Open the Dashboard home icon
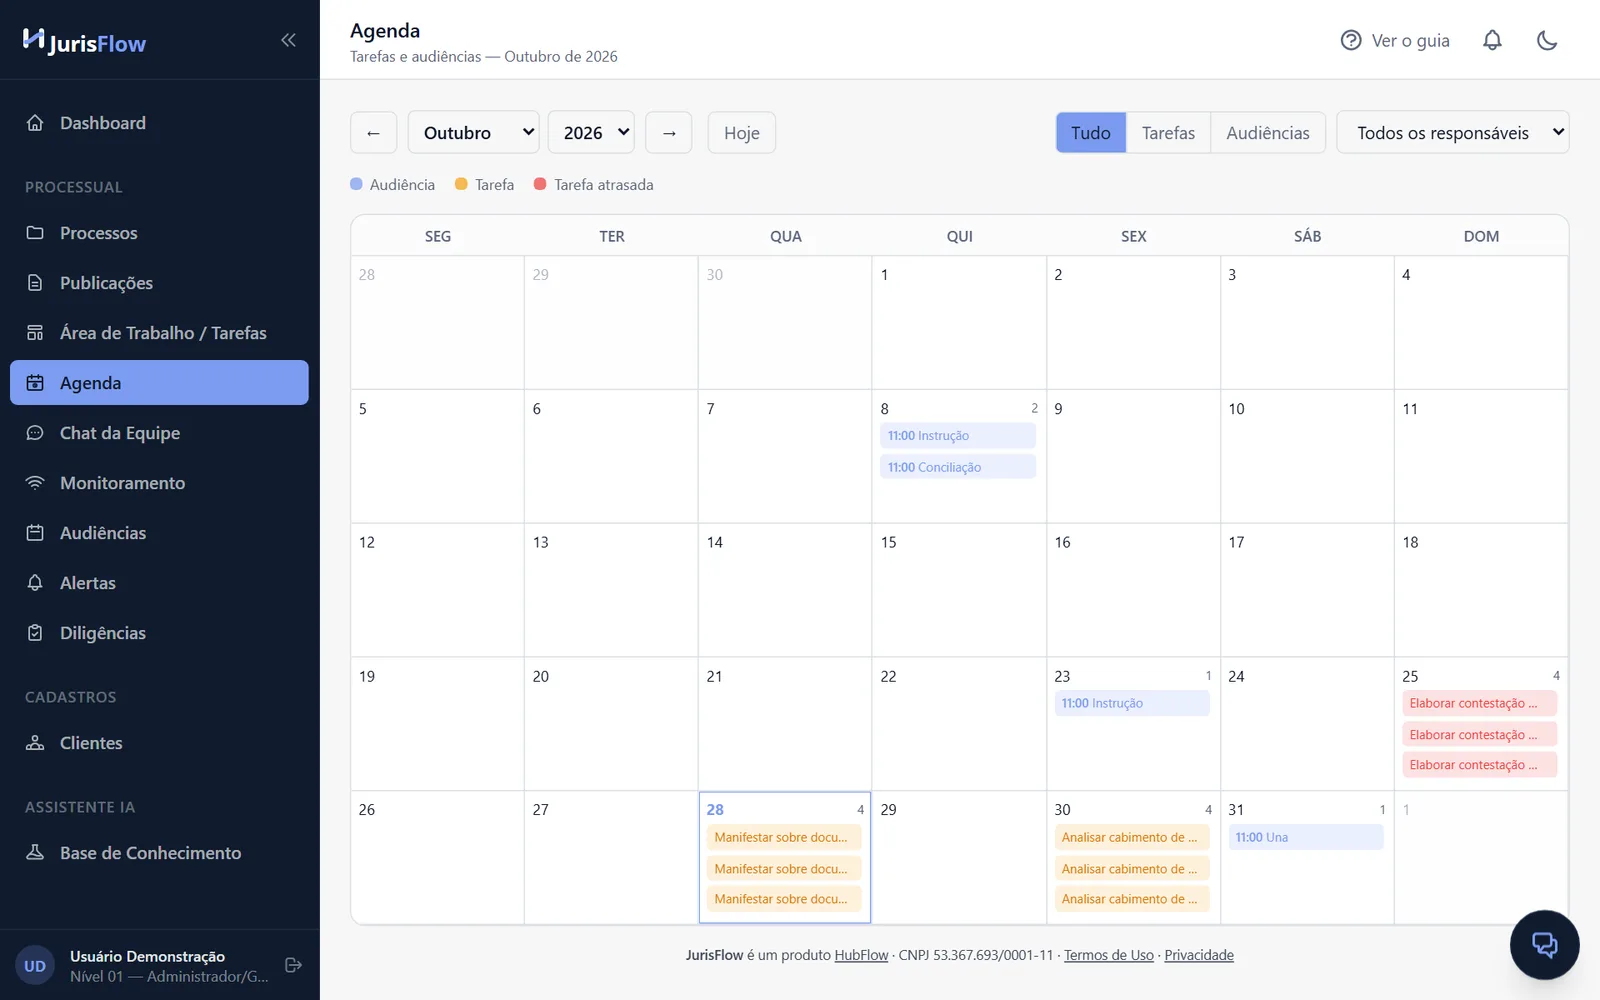The width and height of the screenshot is (1600, 1000). pos(35,123)
